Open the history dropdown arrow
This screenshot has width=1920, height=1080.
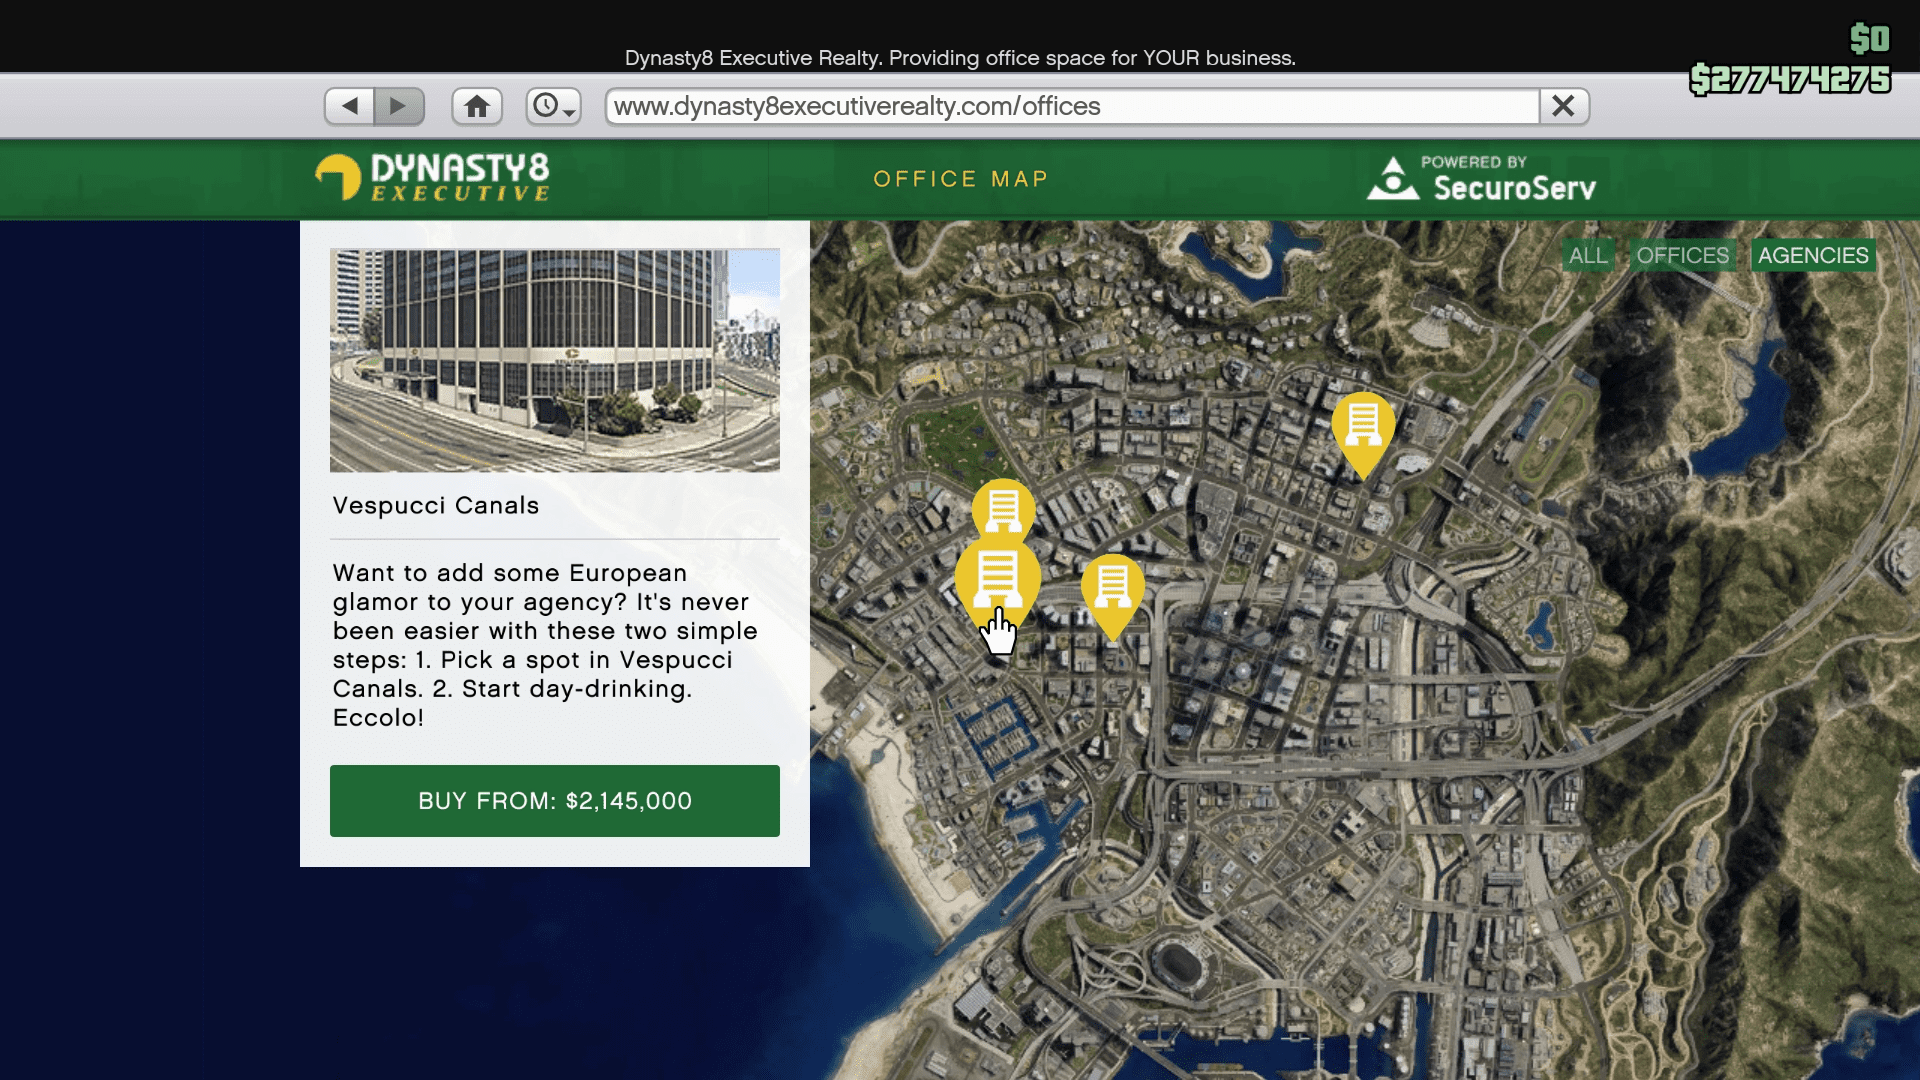tap(568, 112)
